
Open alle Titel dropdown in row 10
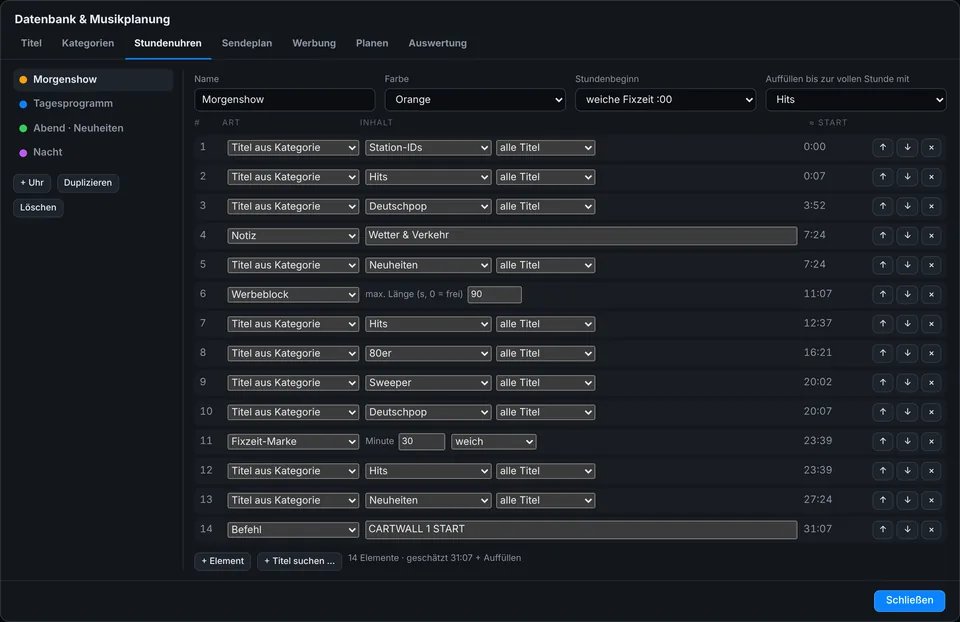[x=546, y=412]
